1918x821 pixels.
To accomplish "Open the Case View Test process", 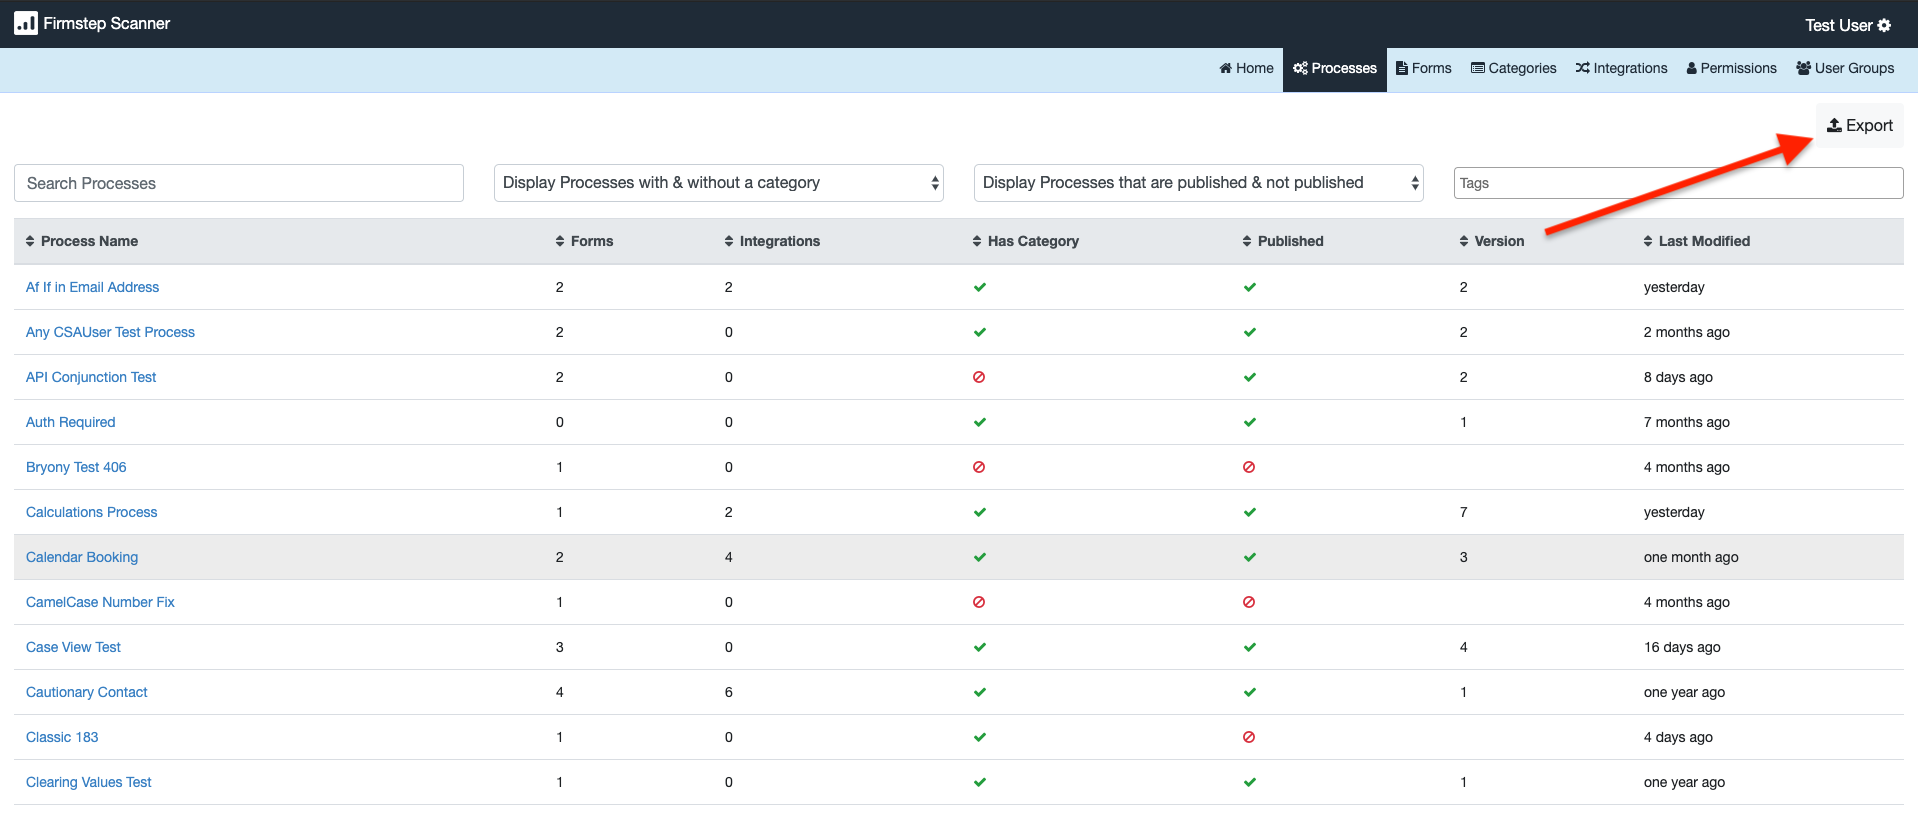I will (x=73, y=647).
